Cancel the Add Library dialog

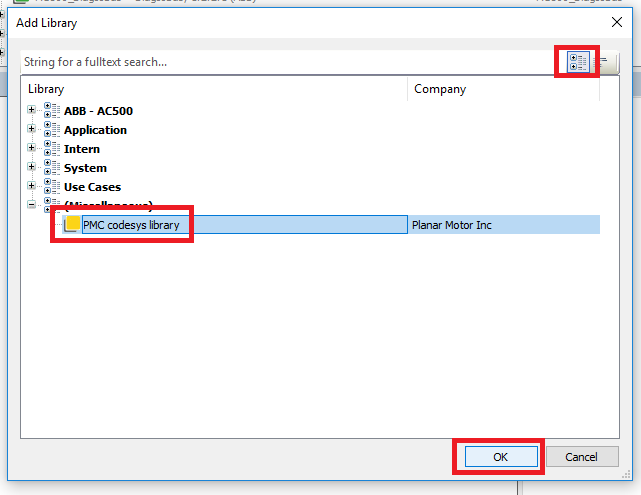pyautogui.click(x=581, y=457)
